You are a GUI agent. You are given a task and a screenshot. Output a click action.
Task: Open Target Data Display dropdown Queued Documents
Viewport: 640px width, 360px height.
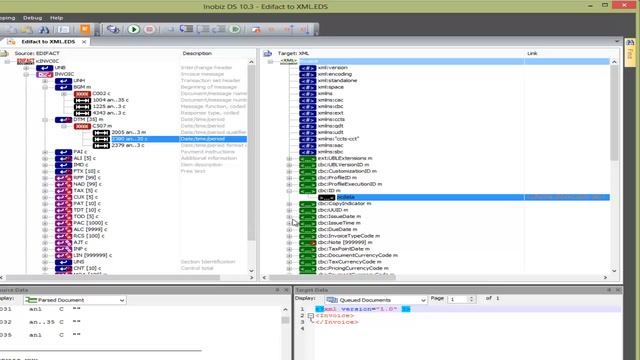[x=376, y=300]
